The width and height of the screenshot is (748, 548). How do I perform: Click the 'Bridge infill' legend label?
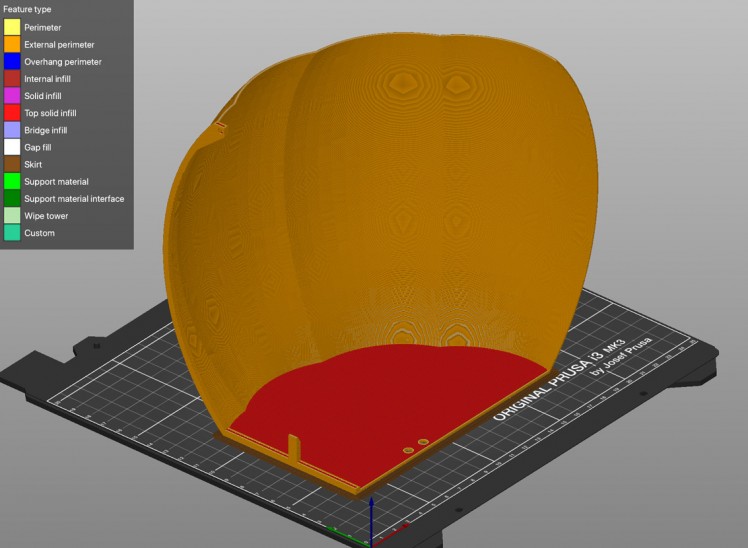[x=46, y=131]
